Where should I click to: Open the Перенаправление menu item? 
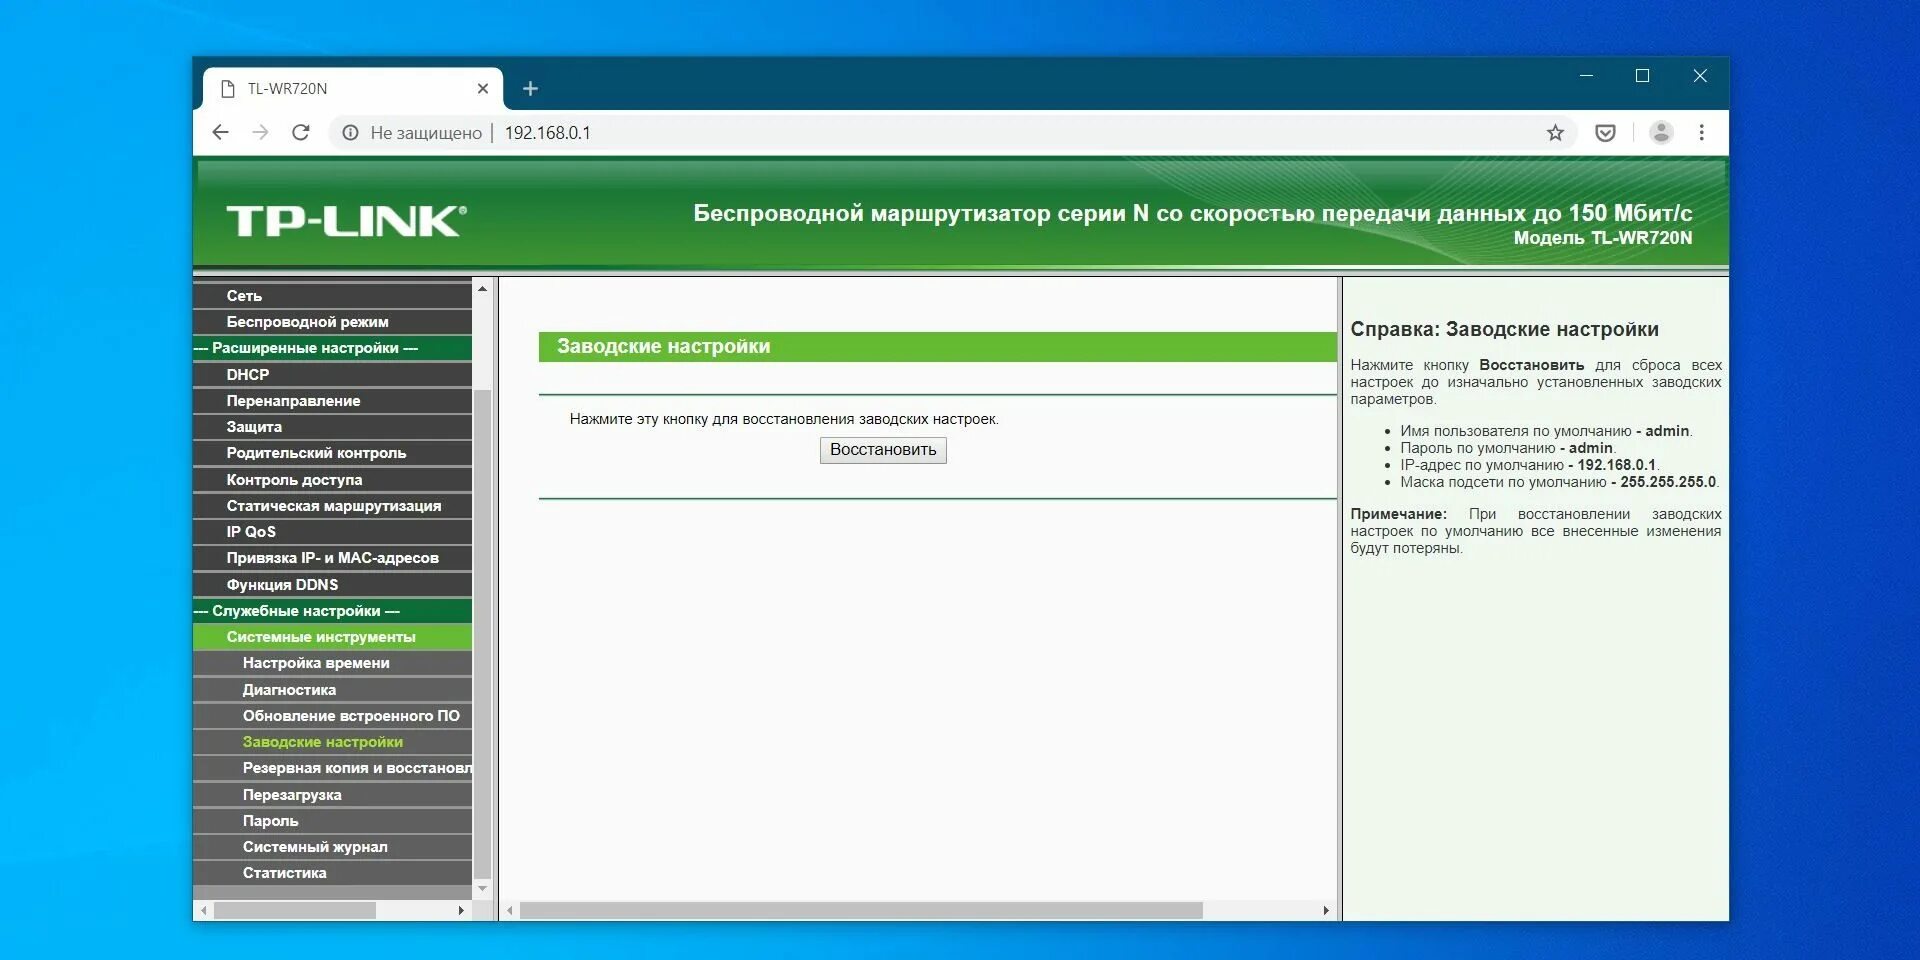332,401
